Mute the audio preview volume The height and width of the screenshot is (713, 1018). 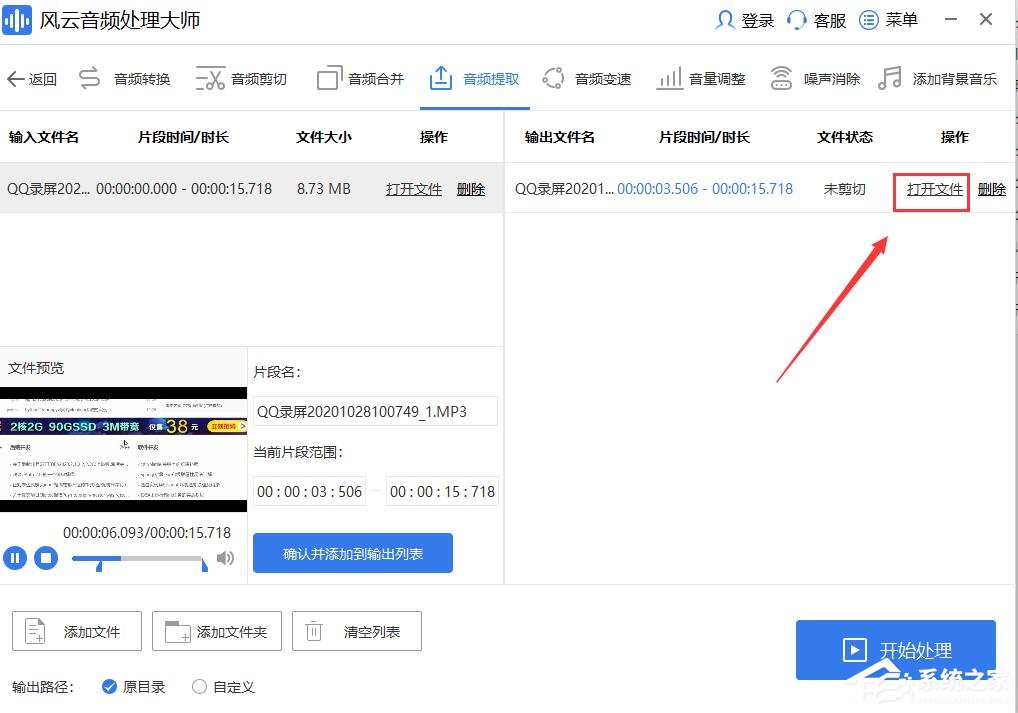[226, 558]
